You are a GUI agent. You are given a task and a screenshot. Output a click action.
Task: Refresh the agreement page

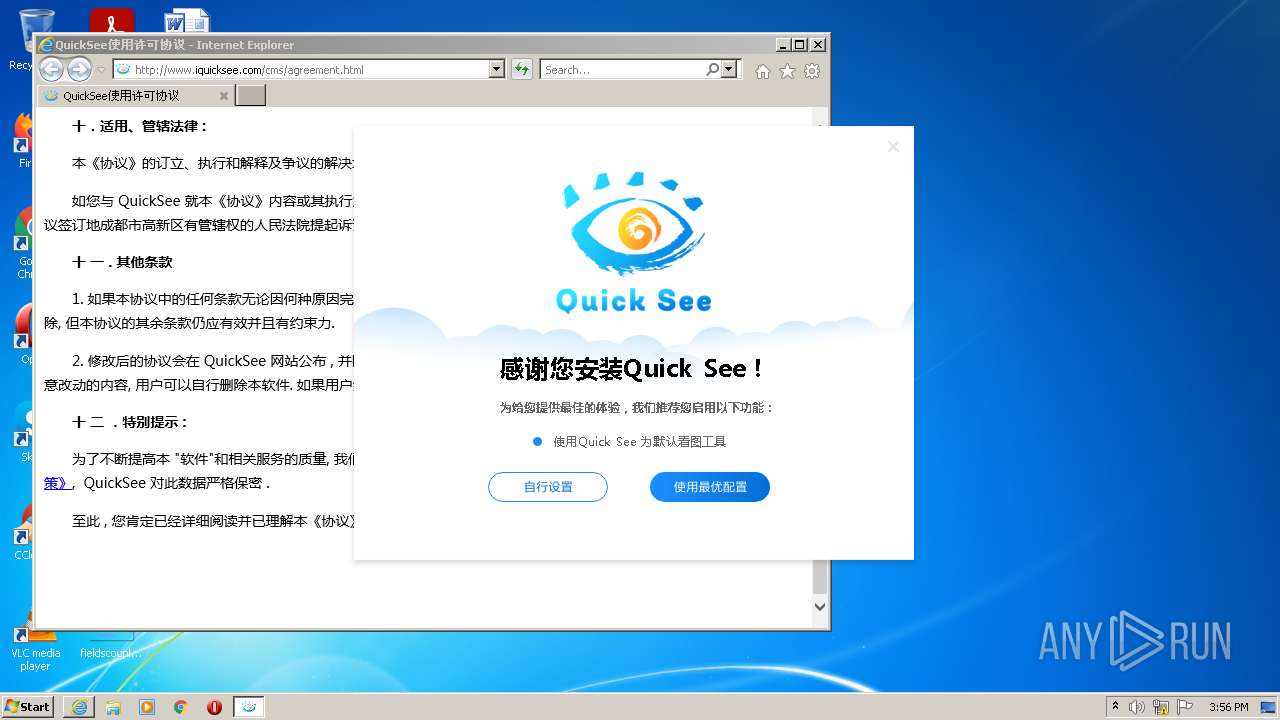tap(522, 69)
